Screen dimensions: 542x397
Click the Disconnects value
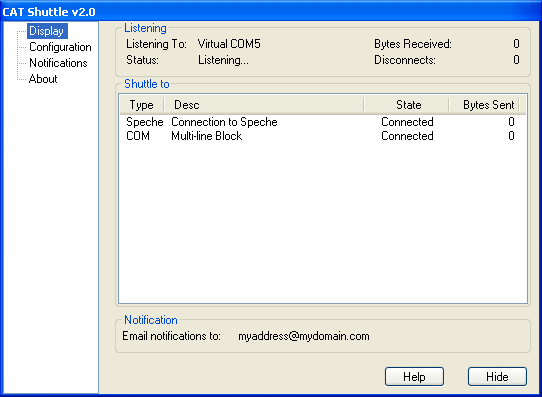pyautogui.click(x=516, y=60)
